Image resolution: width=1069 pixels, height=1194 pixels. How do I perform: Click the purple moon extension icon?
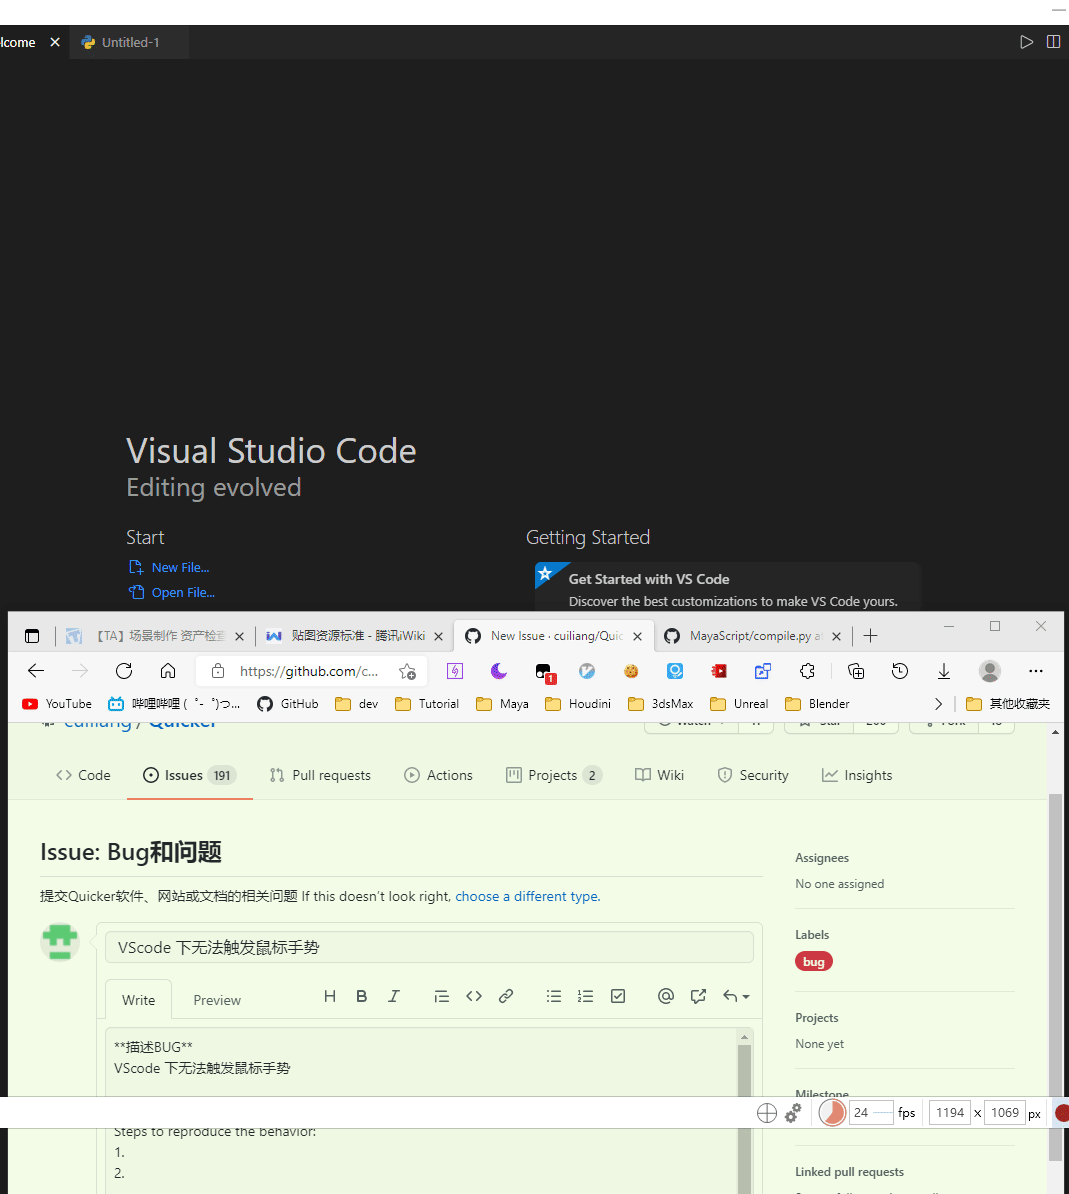pyautogui.click(x=499, y=671)
